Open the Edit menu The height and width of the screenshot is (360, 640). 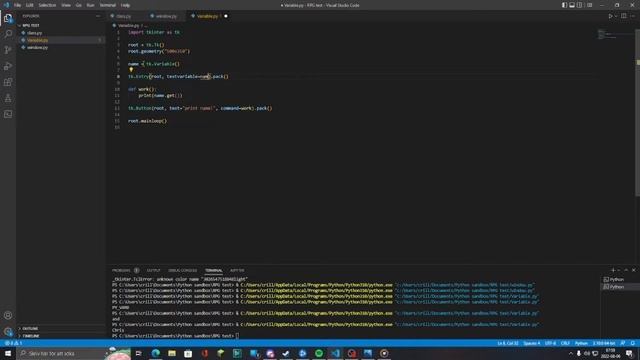tap(29, 5)
